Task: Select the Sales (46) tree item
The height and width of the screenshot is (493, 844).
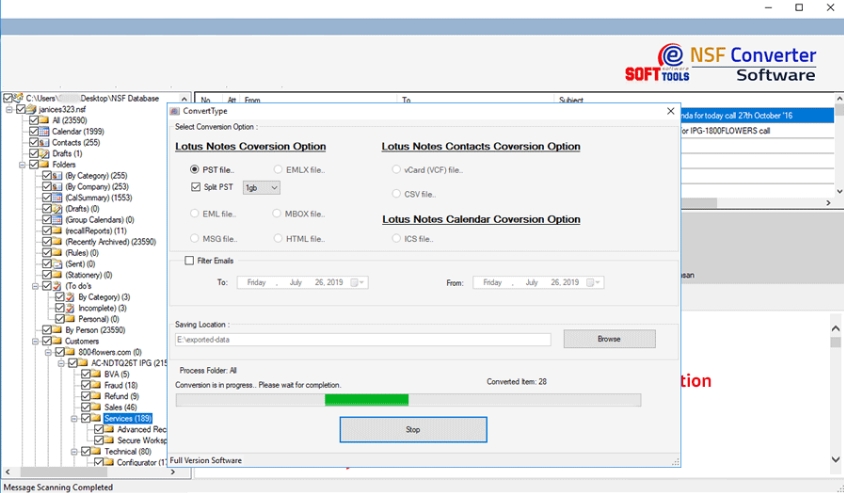Action: click(x=120, y=407)
